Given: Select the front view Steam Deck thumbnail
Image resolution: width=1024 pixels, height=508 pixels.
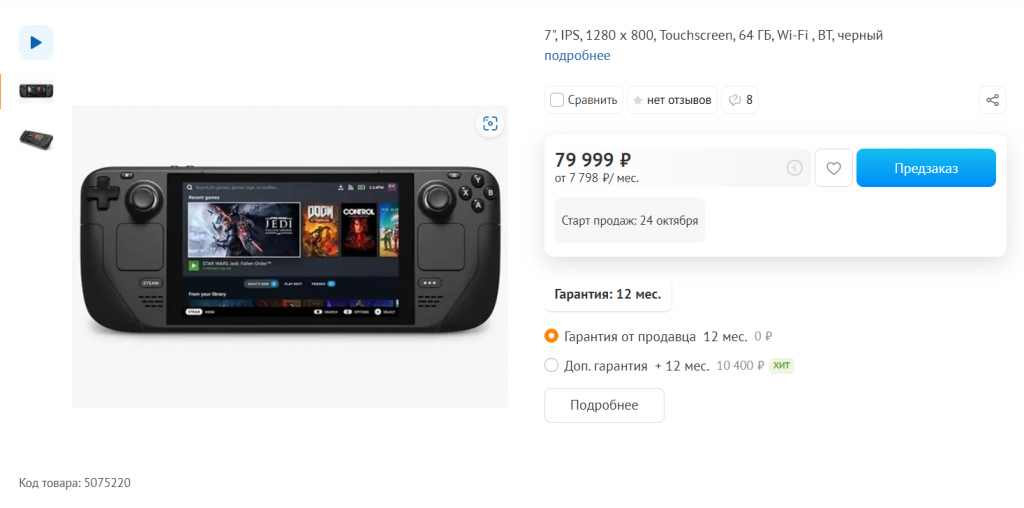Looking at the screenshot, I should pyautogui.click(x=36, y=91).
